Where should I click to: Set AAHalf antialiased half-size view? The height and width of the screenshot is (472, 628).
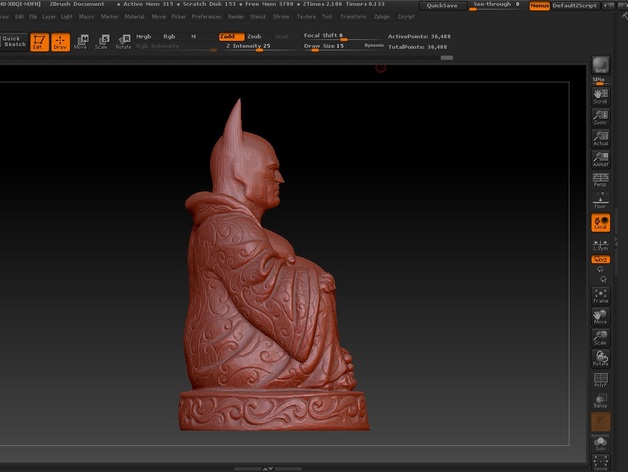coord(600,159)
